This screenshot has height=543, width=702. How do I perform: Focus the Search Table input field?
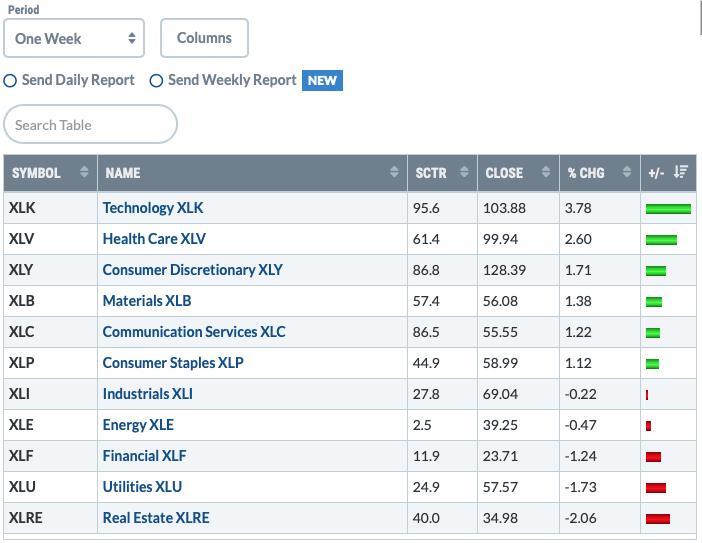click(x=90, y=125)
